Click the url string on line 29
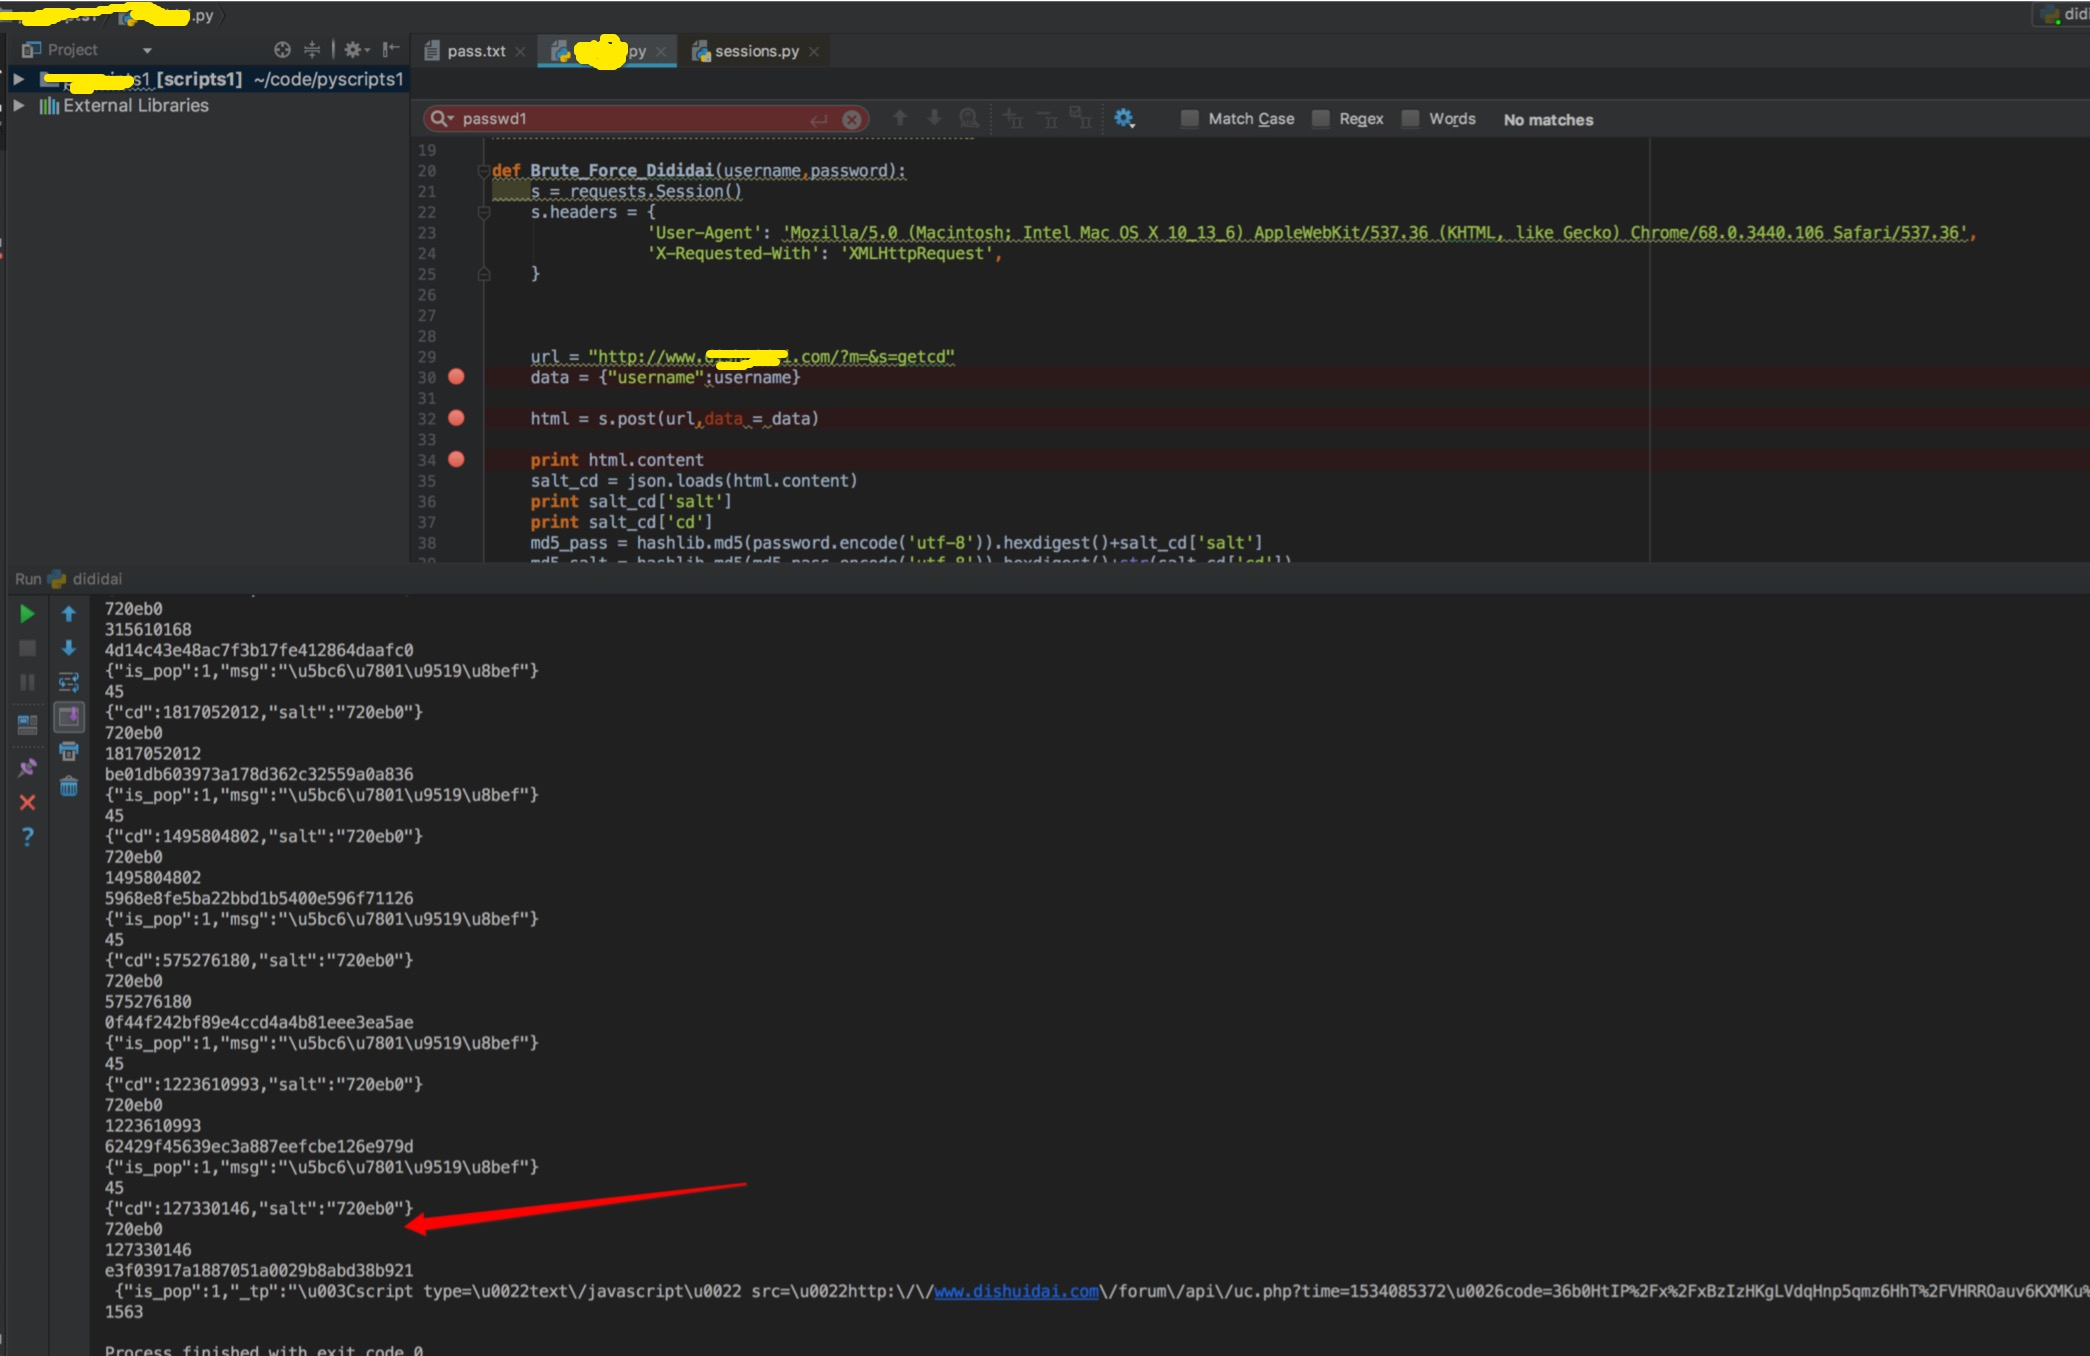The height and width of the screenshot is (1356, 2090). (x=771, y=357)
